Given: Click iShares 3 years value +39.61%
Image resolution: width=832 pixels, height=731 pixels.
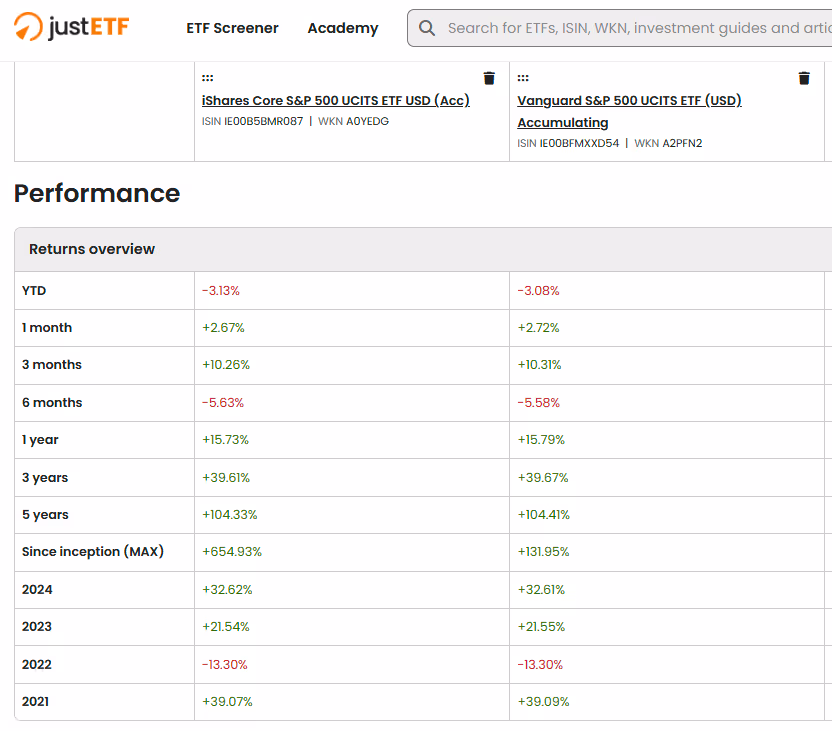Looking at the screenshot, I should [x=226, y=477].
